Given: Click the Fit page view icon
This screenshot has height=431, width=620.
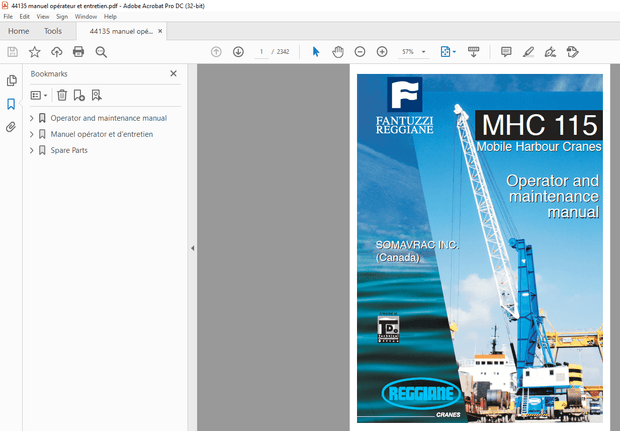Looking at the screenshot, I should click(445, 52).
